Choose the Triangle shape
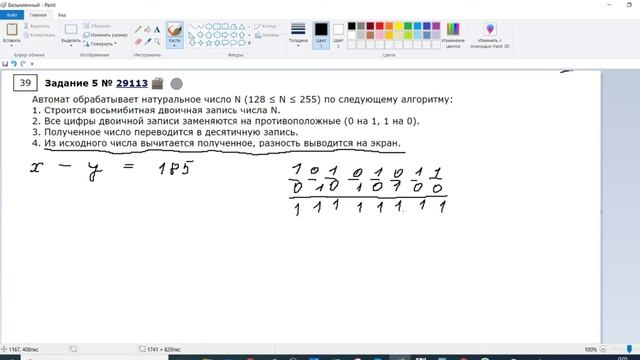The height and width of the screenshot is (360, 640). pos(242,27)
